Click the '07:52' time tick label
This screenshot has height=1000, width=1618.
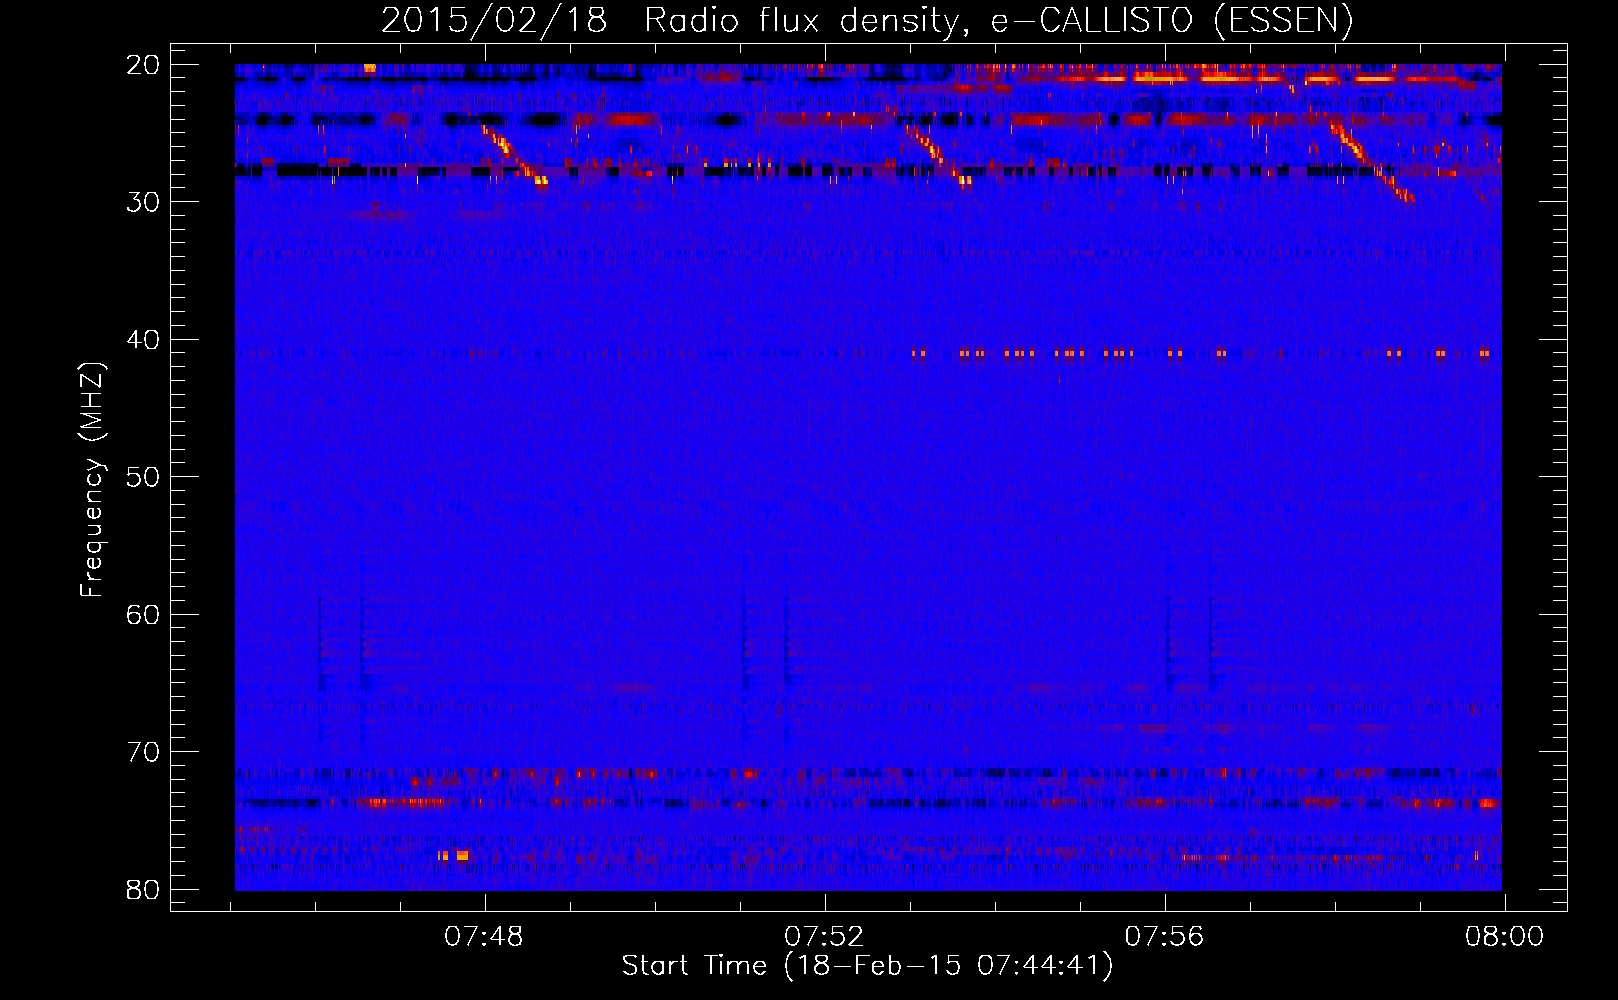click(824, 937)
